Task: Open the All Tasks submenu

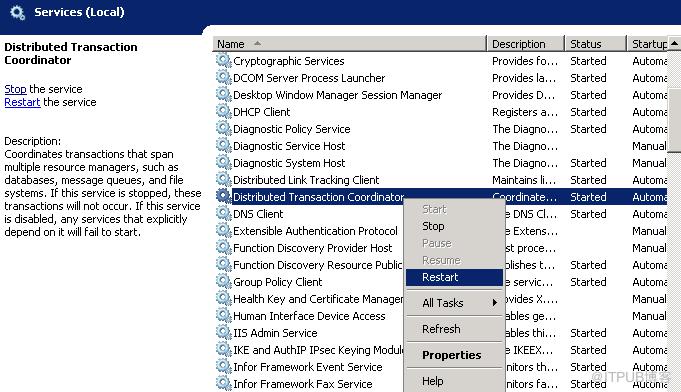Action: tap(454, 303)
